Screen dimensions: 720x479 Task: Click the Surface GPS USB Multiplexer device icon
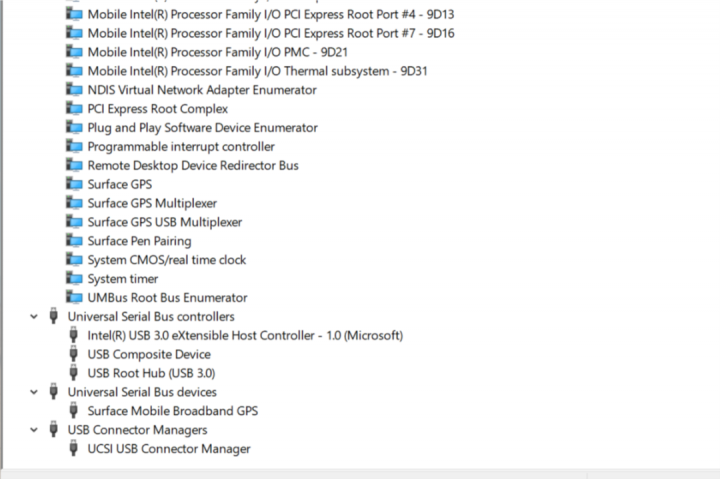click(74, 221)
